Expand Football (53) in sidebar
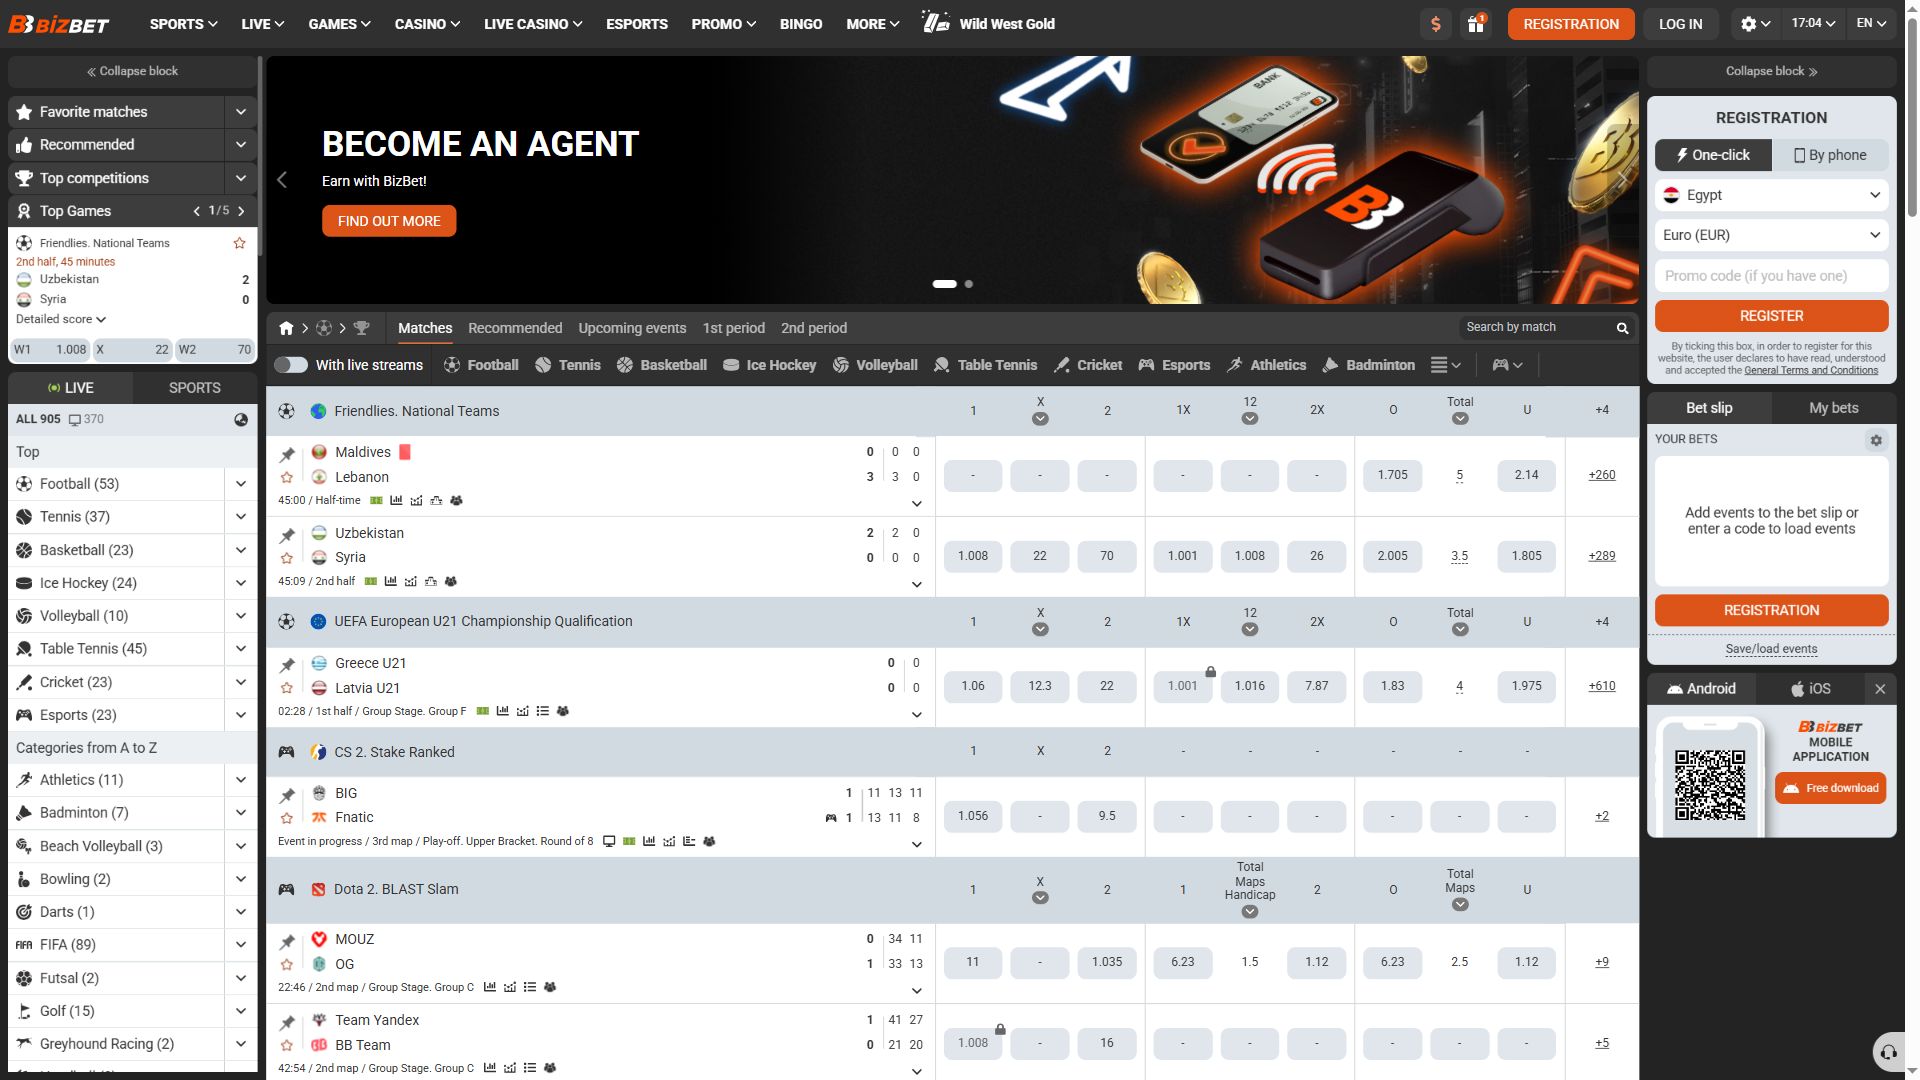 (x=241, y=484)
